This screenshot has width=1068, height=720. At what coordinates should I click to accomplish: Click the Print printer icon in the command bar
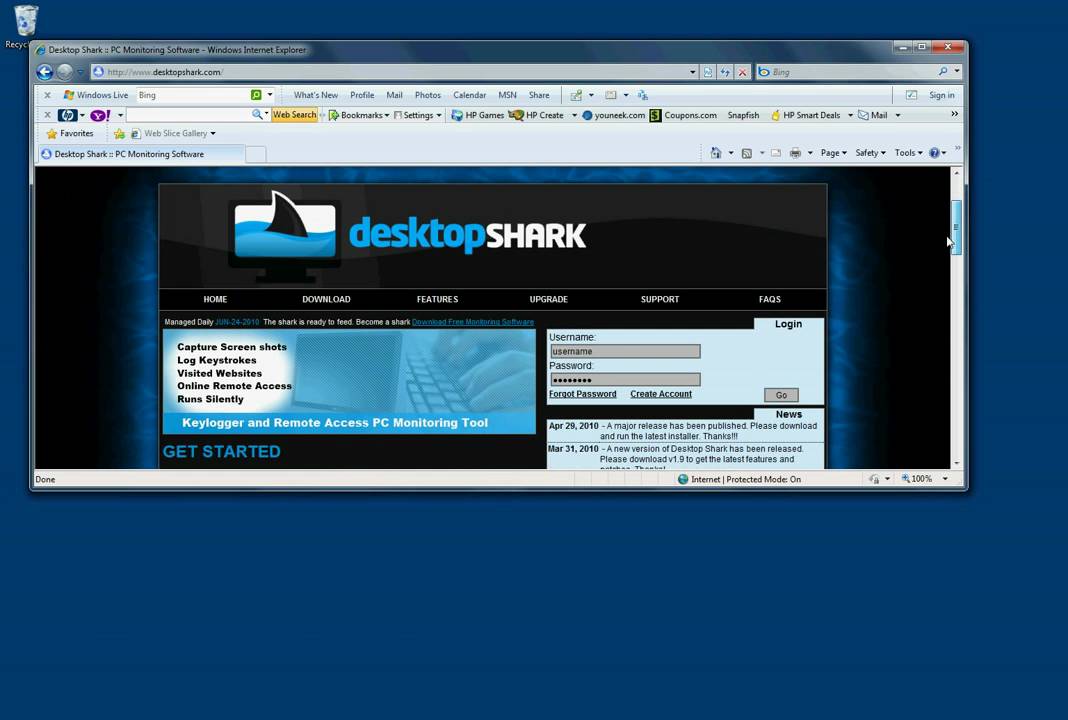[795, 153]
